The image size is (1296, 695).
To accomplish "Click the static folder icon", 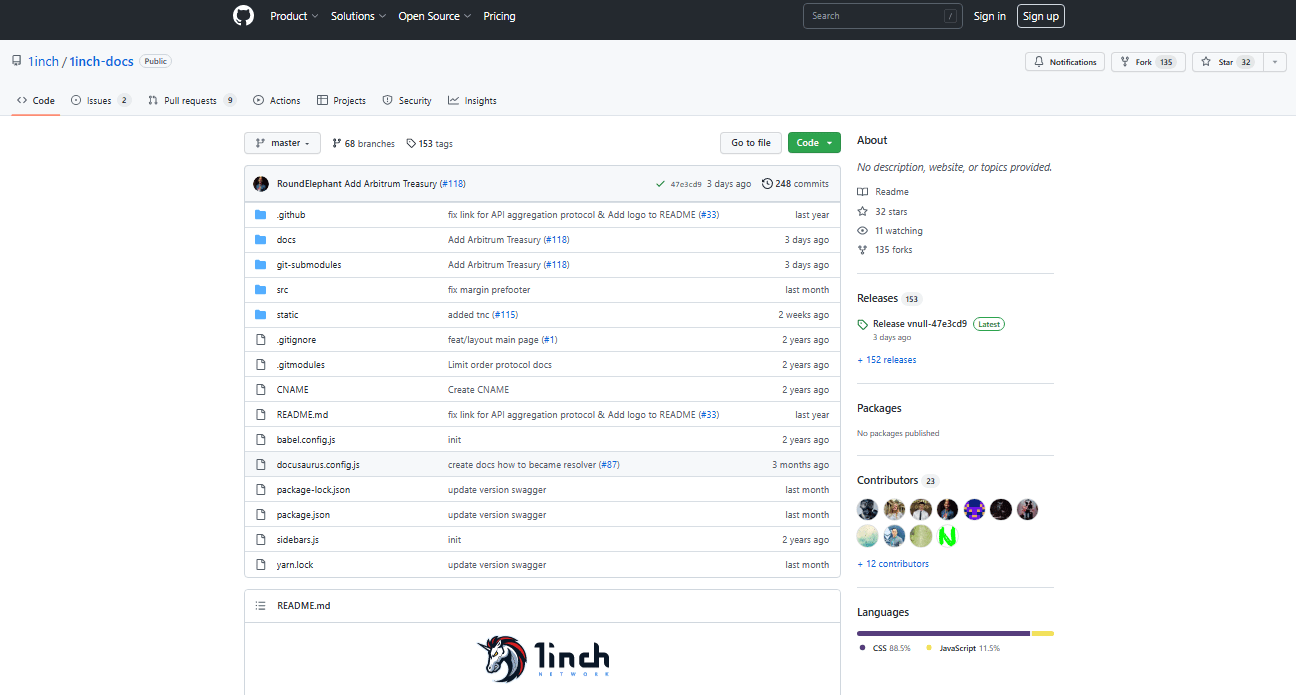I will 261,315.
